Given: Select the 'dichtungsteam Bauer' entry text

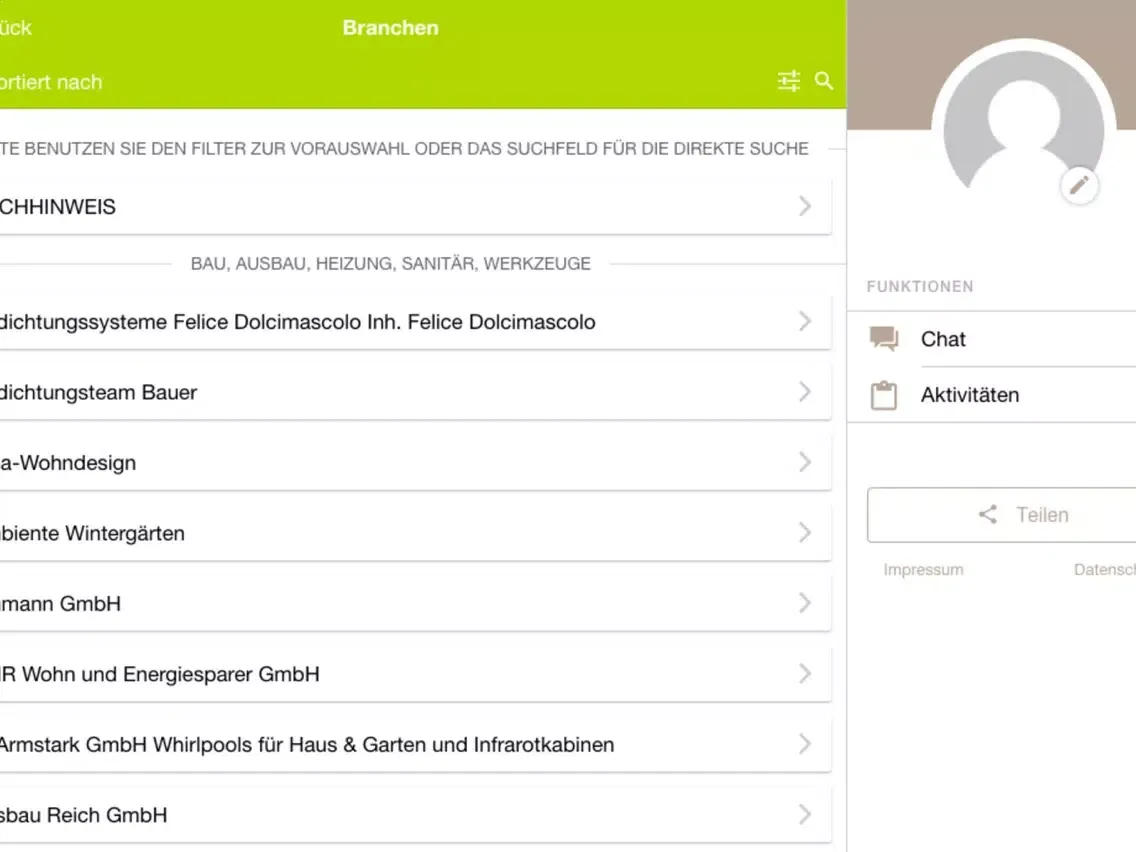Looking at the screenshot, I should coord(98,392).
